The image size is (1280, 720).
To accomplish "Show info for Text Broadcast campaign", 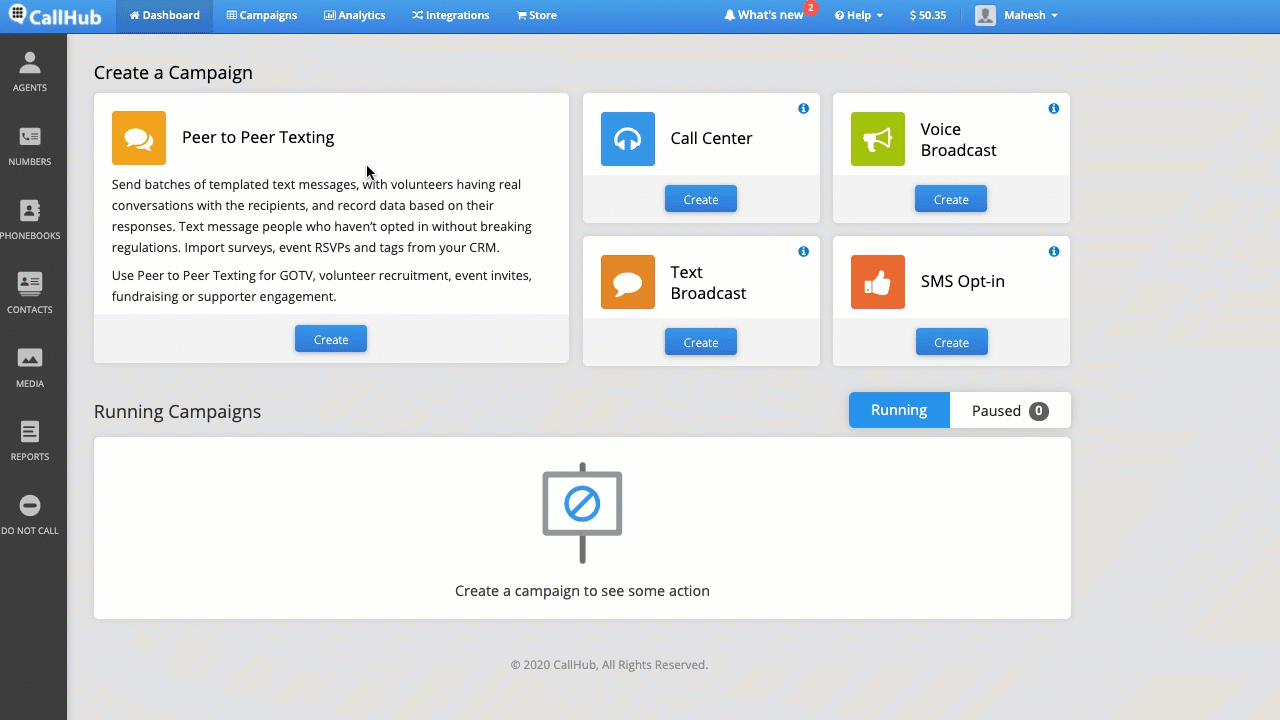I will point(803,251).
